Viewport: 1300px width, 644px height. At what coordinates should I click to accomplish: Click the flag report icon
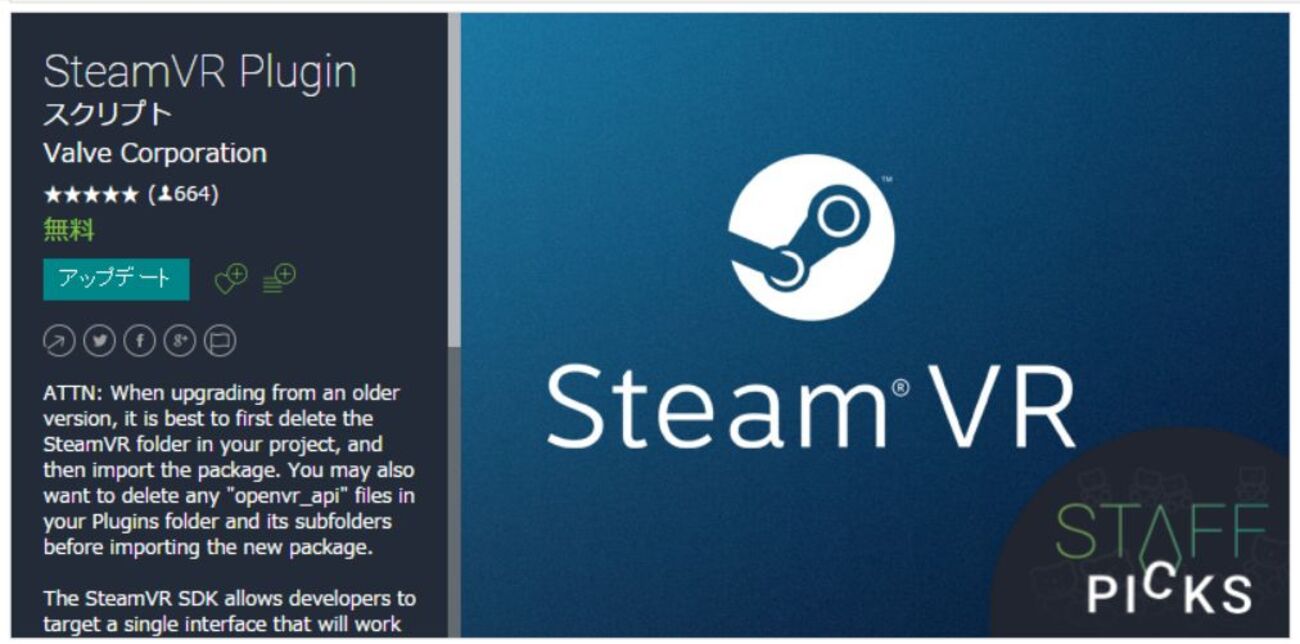(220, 342)
